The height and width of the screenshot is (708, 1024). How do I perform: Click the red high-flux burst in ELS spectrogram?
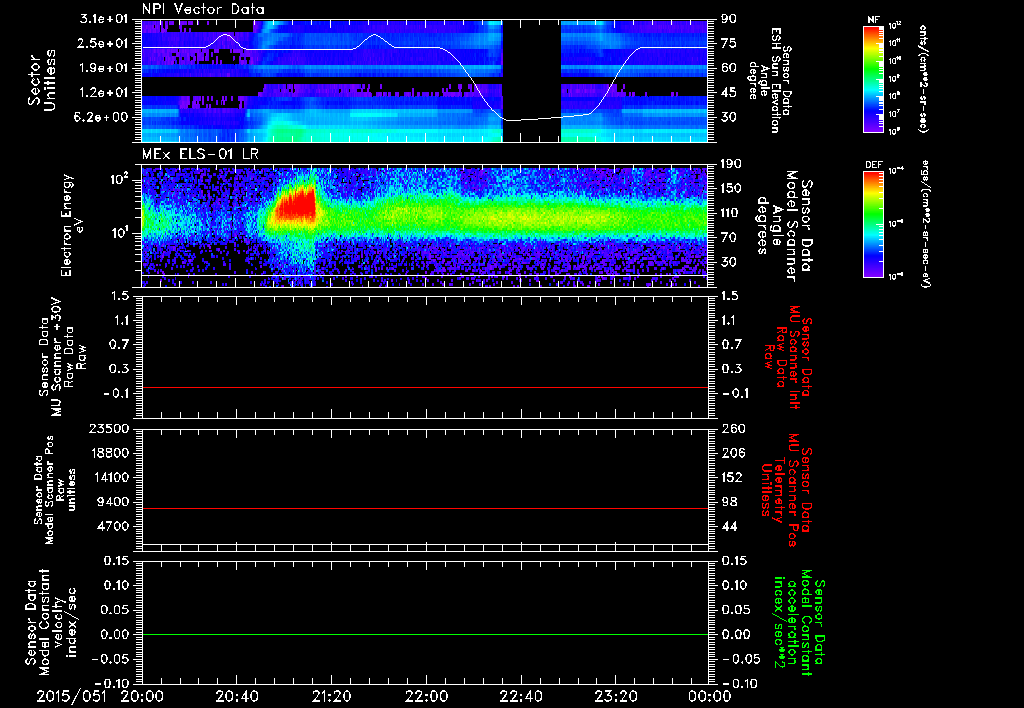(x=295, y=204)
